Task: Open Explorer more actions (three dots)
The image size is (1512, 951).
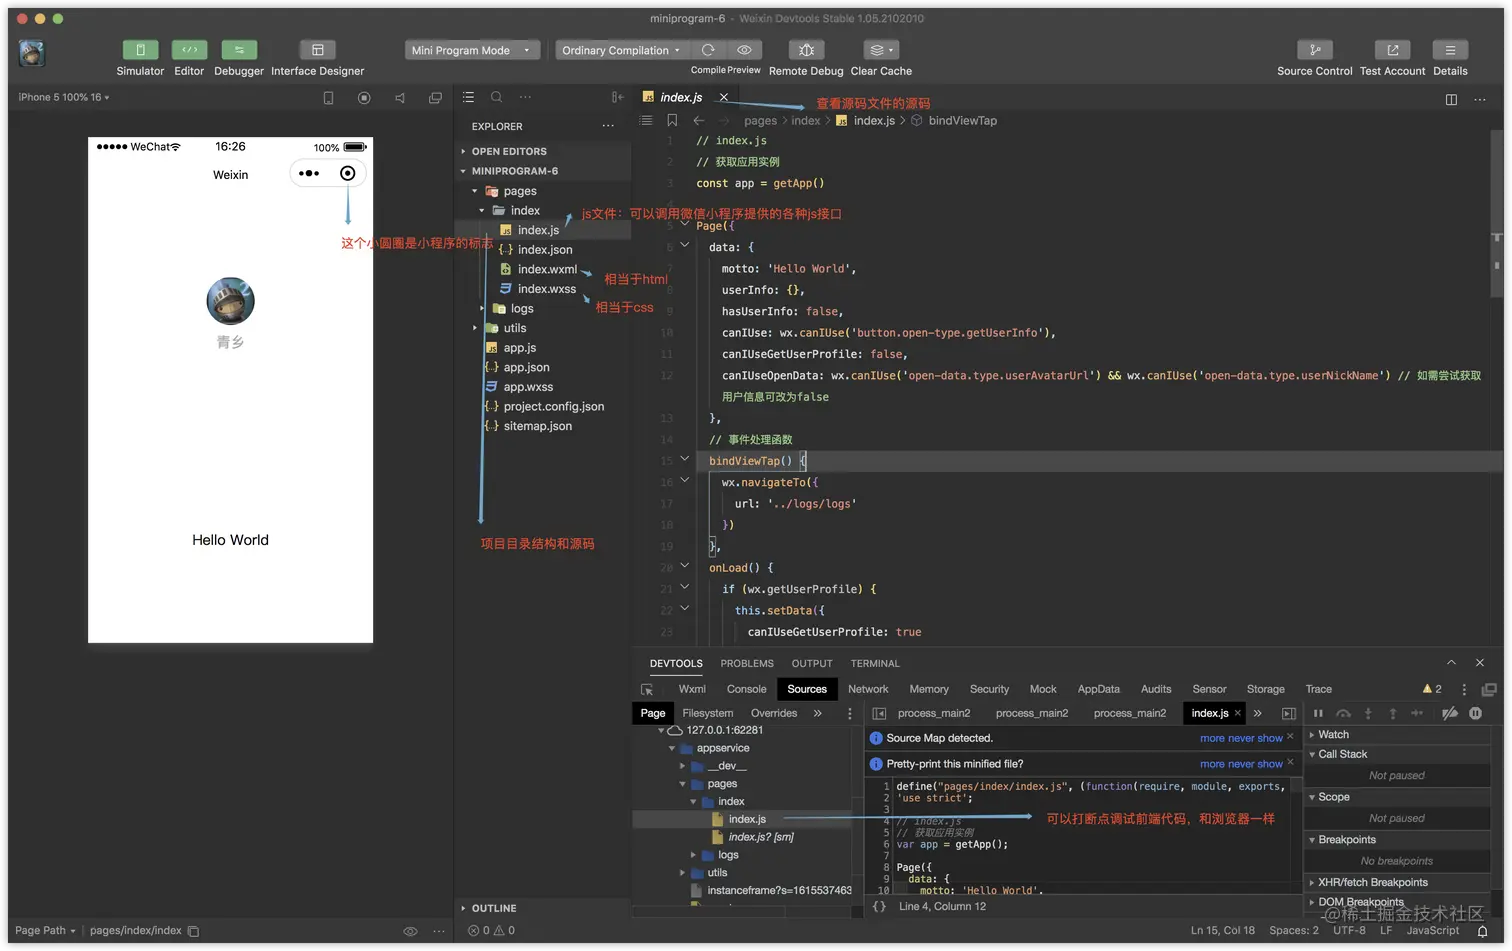Action: tap(608, 126)
